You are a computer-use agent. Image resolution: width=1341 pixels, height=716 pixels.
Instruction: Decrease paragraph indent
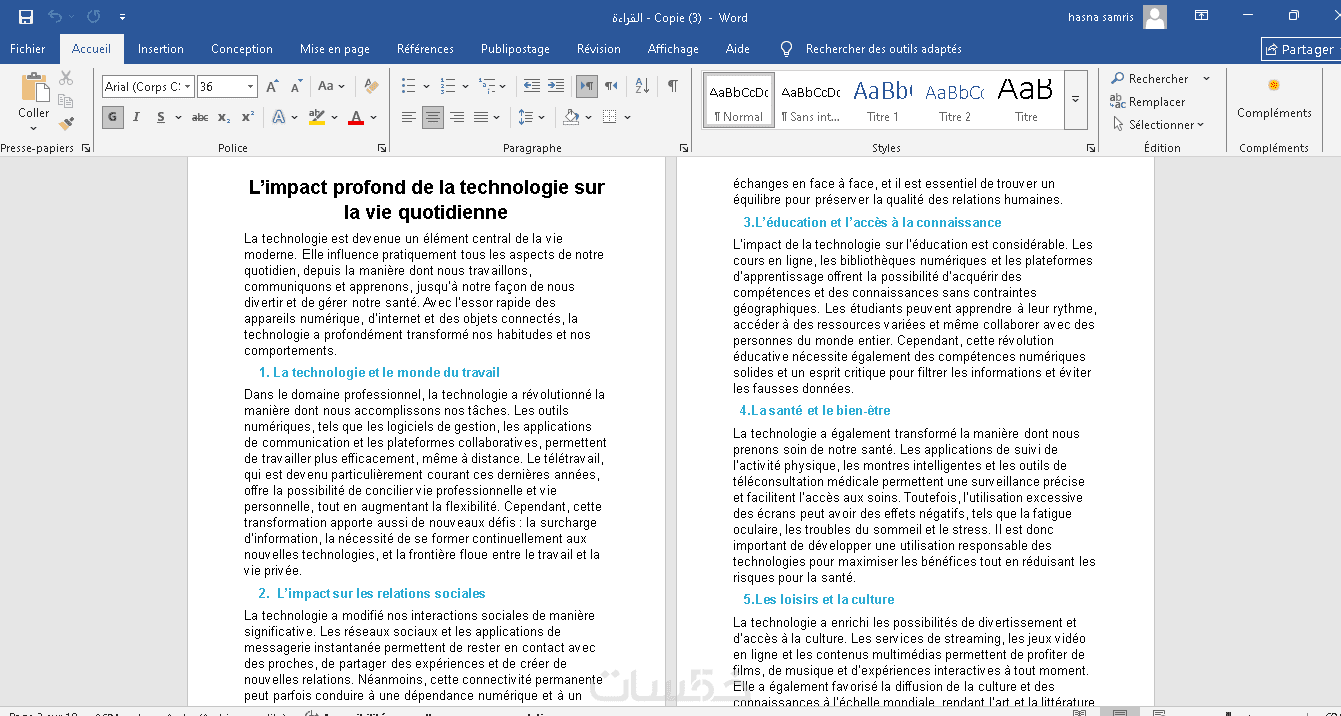coord(531,86)
